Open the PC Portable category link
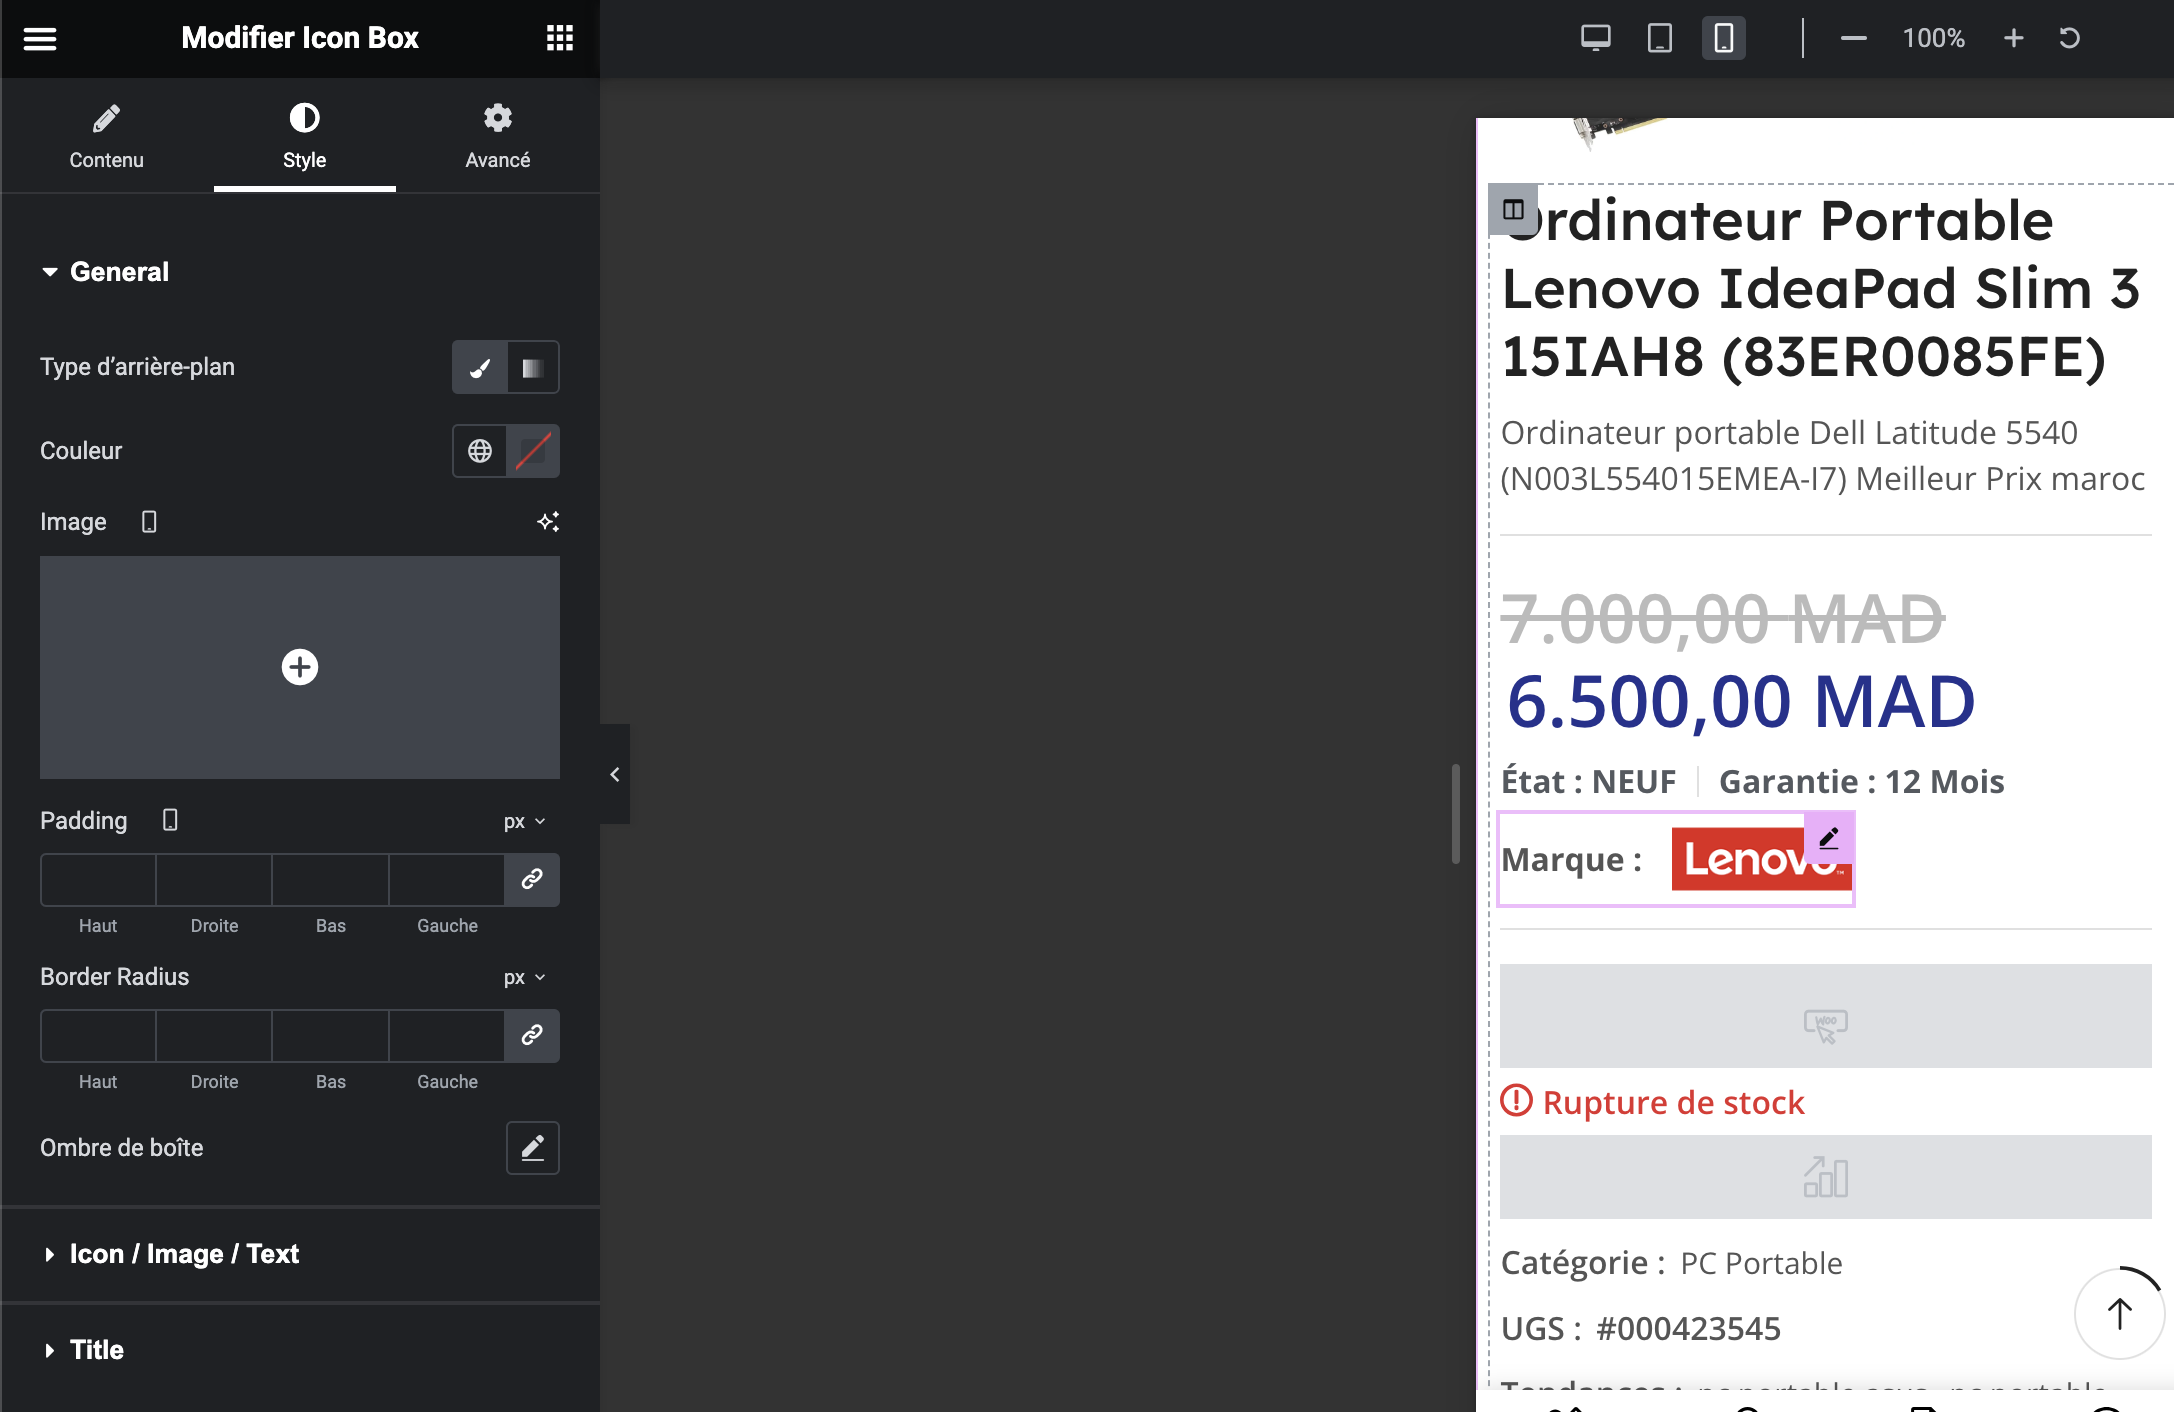Screen dimensions: 2174x1412 1761,1263
